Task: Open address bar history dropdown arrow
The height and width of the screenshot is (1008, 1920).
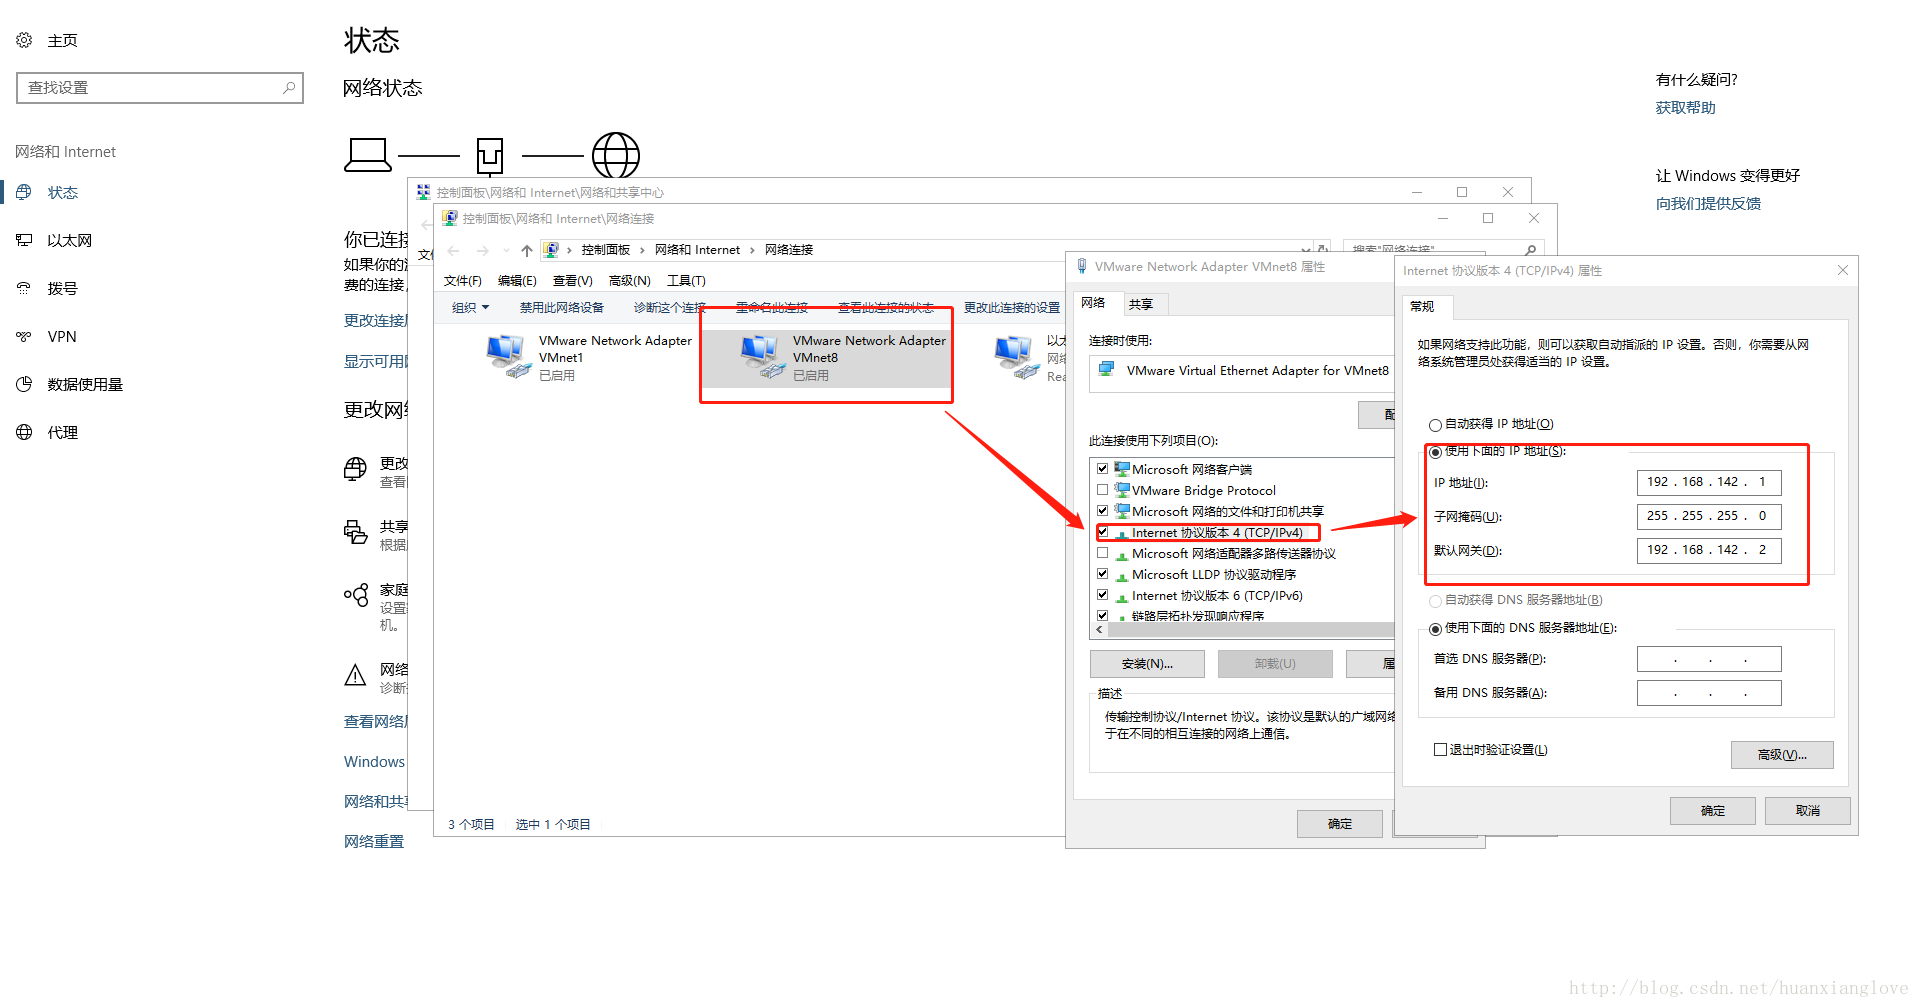Action: coord(1305,250)
